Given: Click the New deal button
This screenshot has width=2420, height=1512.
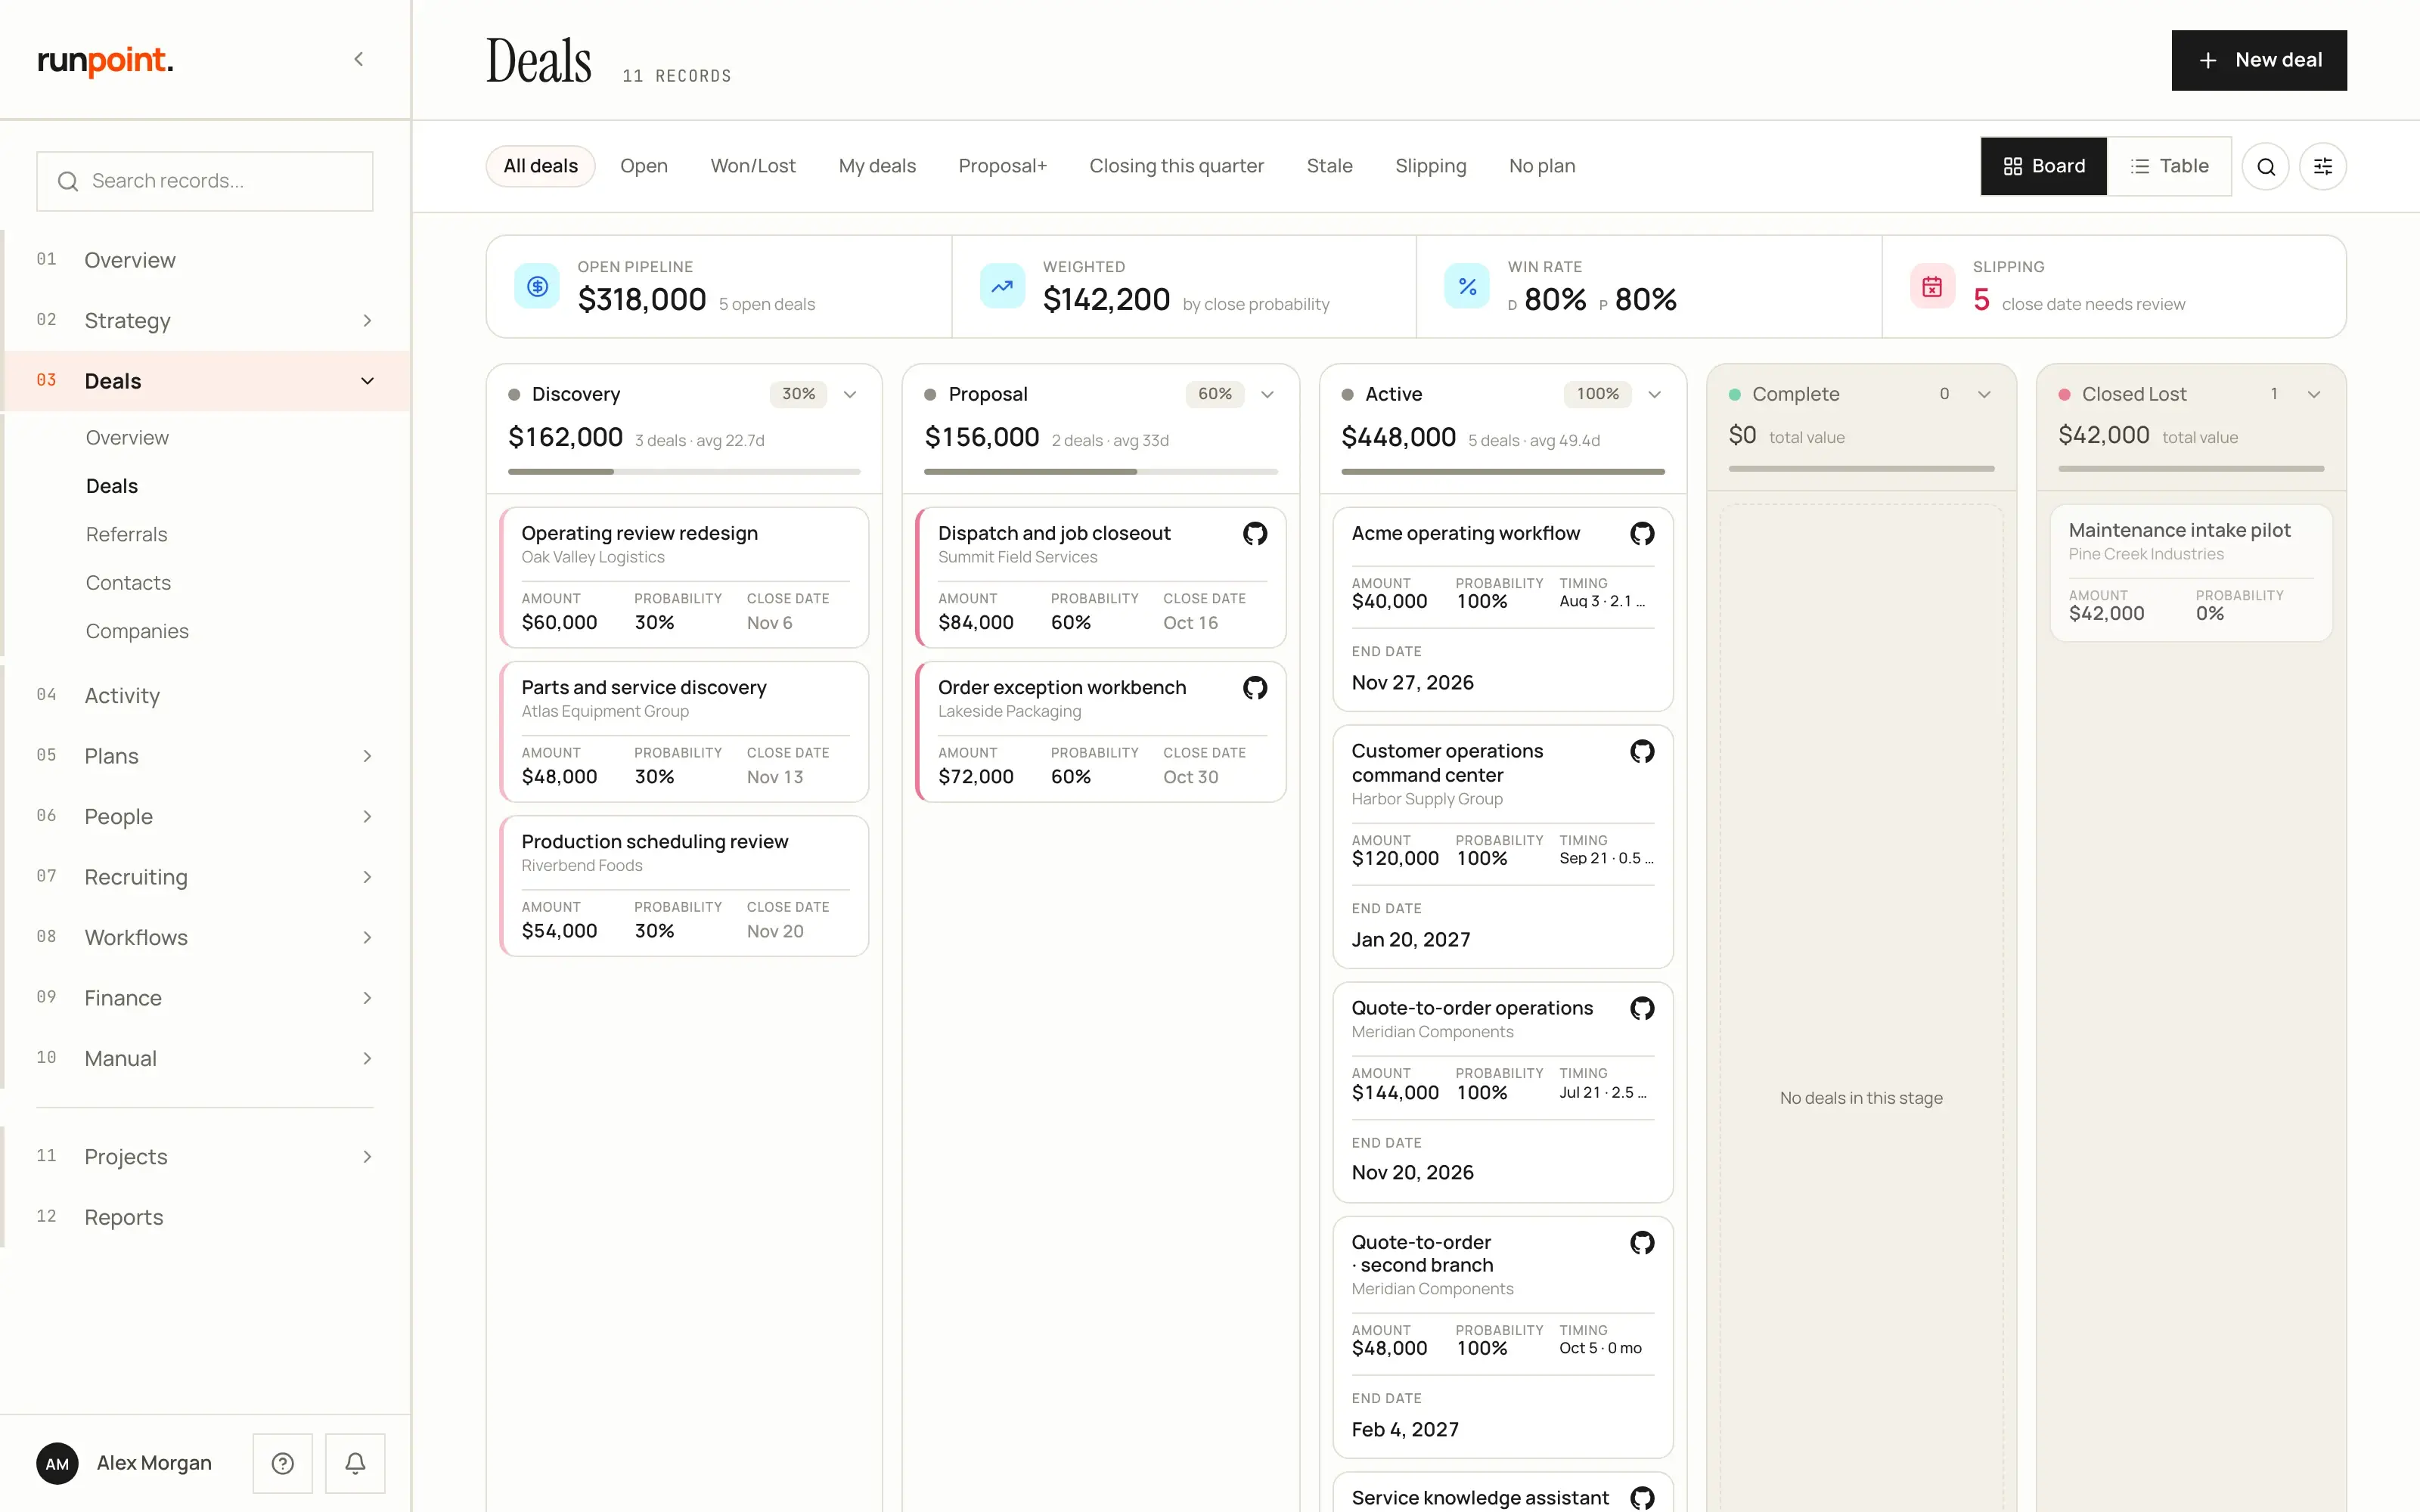Looking at the screenshot, I should pos(2259,60).
